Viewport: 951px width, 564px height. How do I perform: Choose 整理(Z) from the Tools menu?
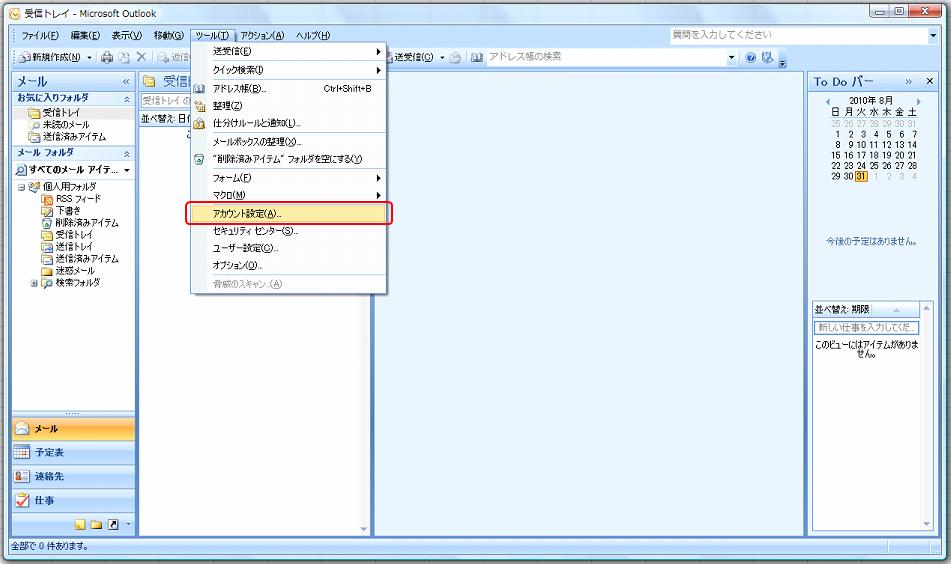(x=289, y=106)
